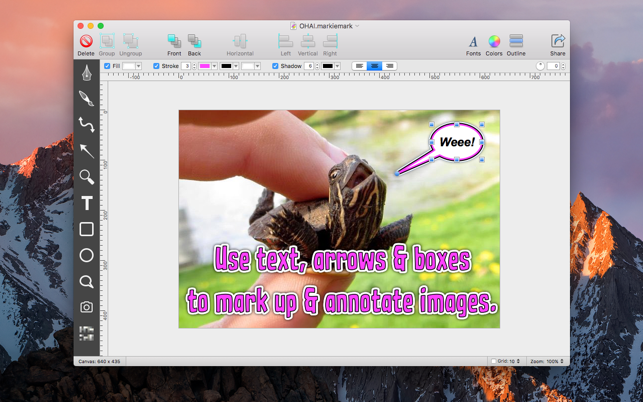Send selection to Back
Screen dimensions: 643x402
pyautogui.click(x=194, y=45)
